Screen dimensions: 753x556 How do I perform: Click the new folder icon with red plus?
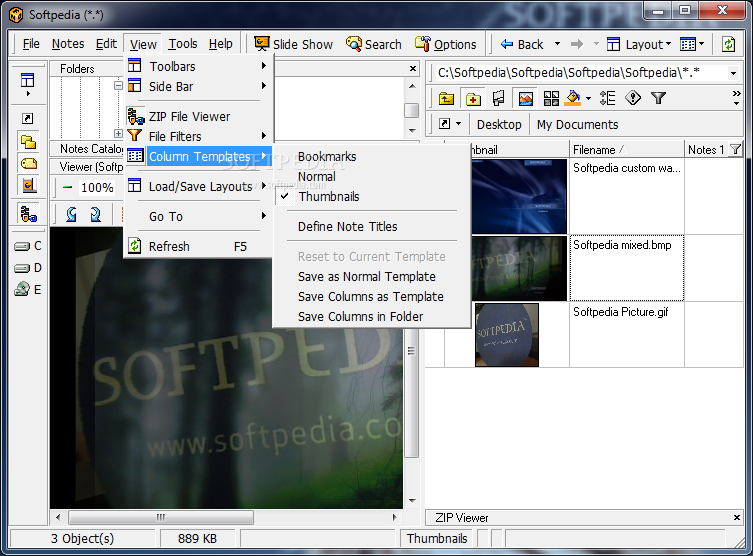point(473,98)
